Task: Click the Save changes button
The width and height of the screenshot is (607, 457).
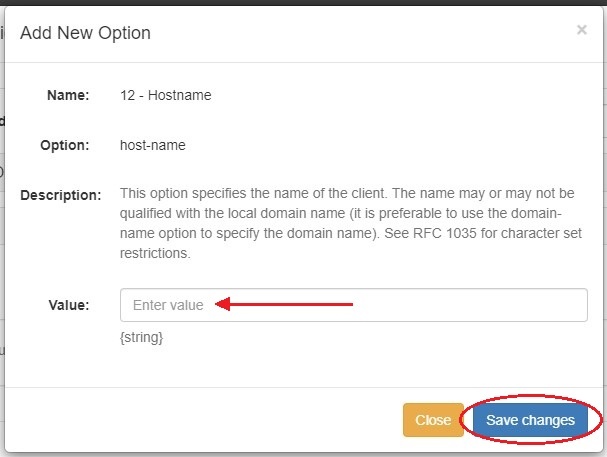Action: (x=530, y=420)
